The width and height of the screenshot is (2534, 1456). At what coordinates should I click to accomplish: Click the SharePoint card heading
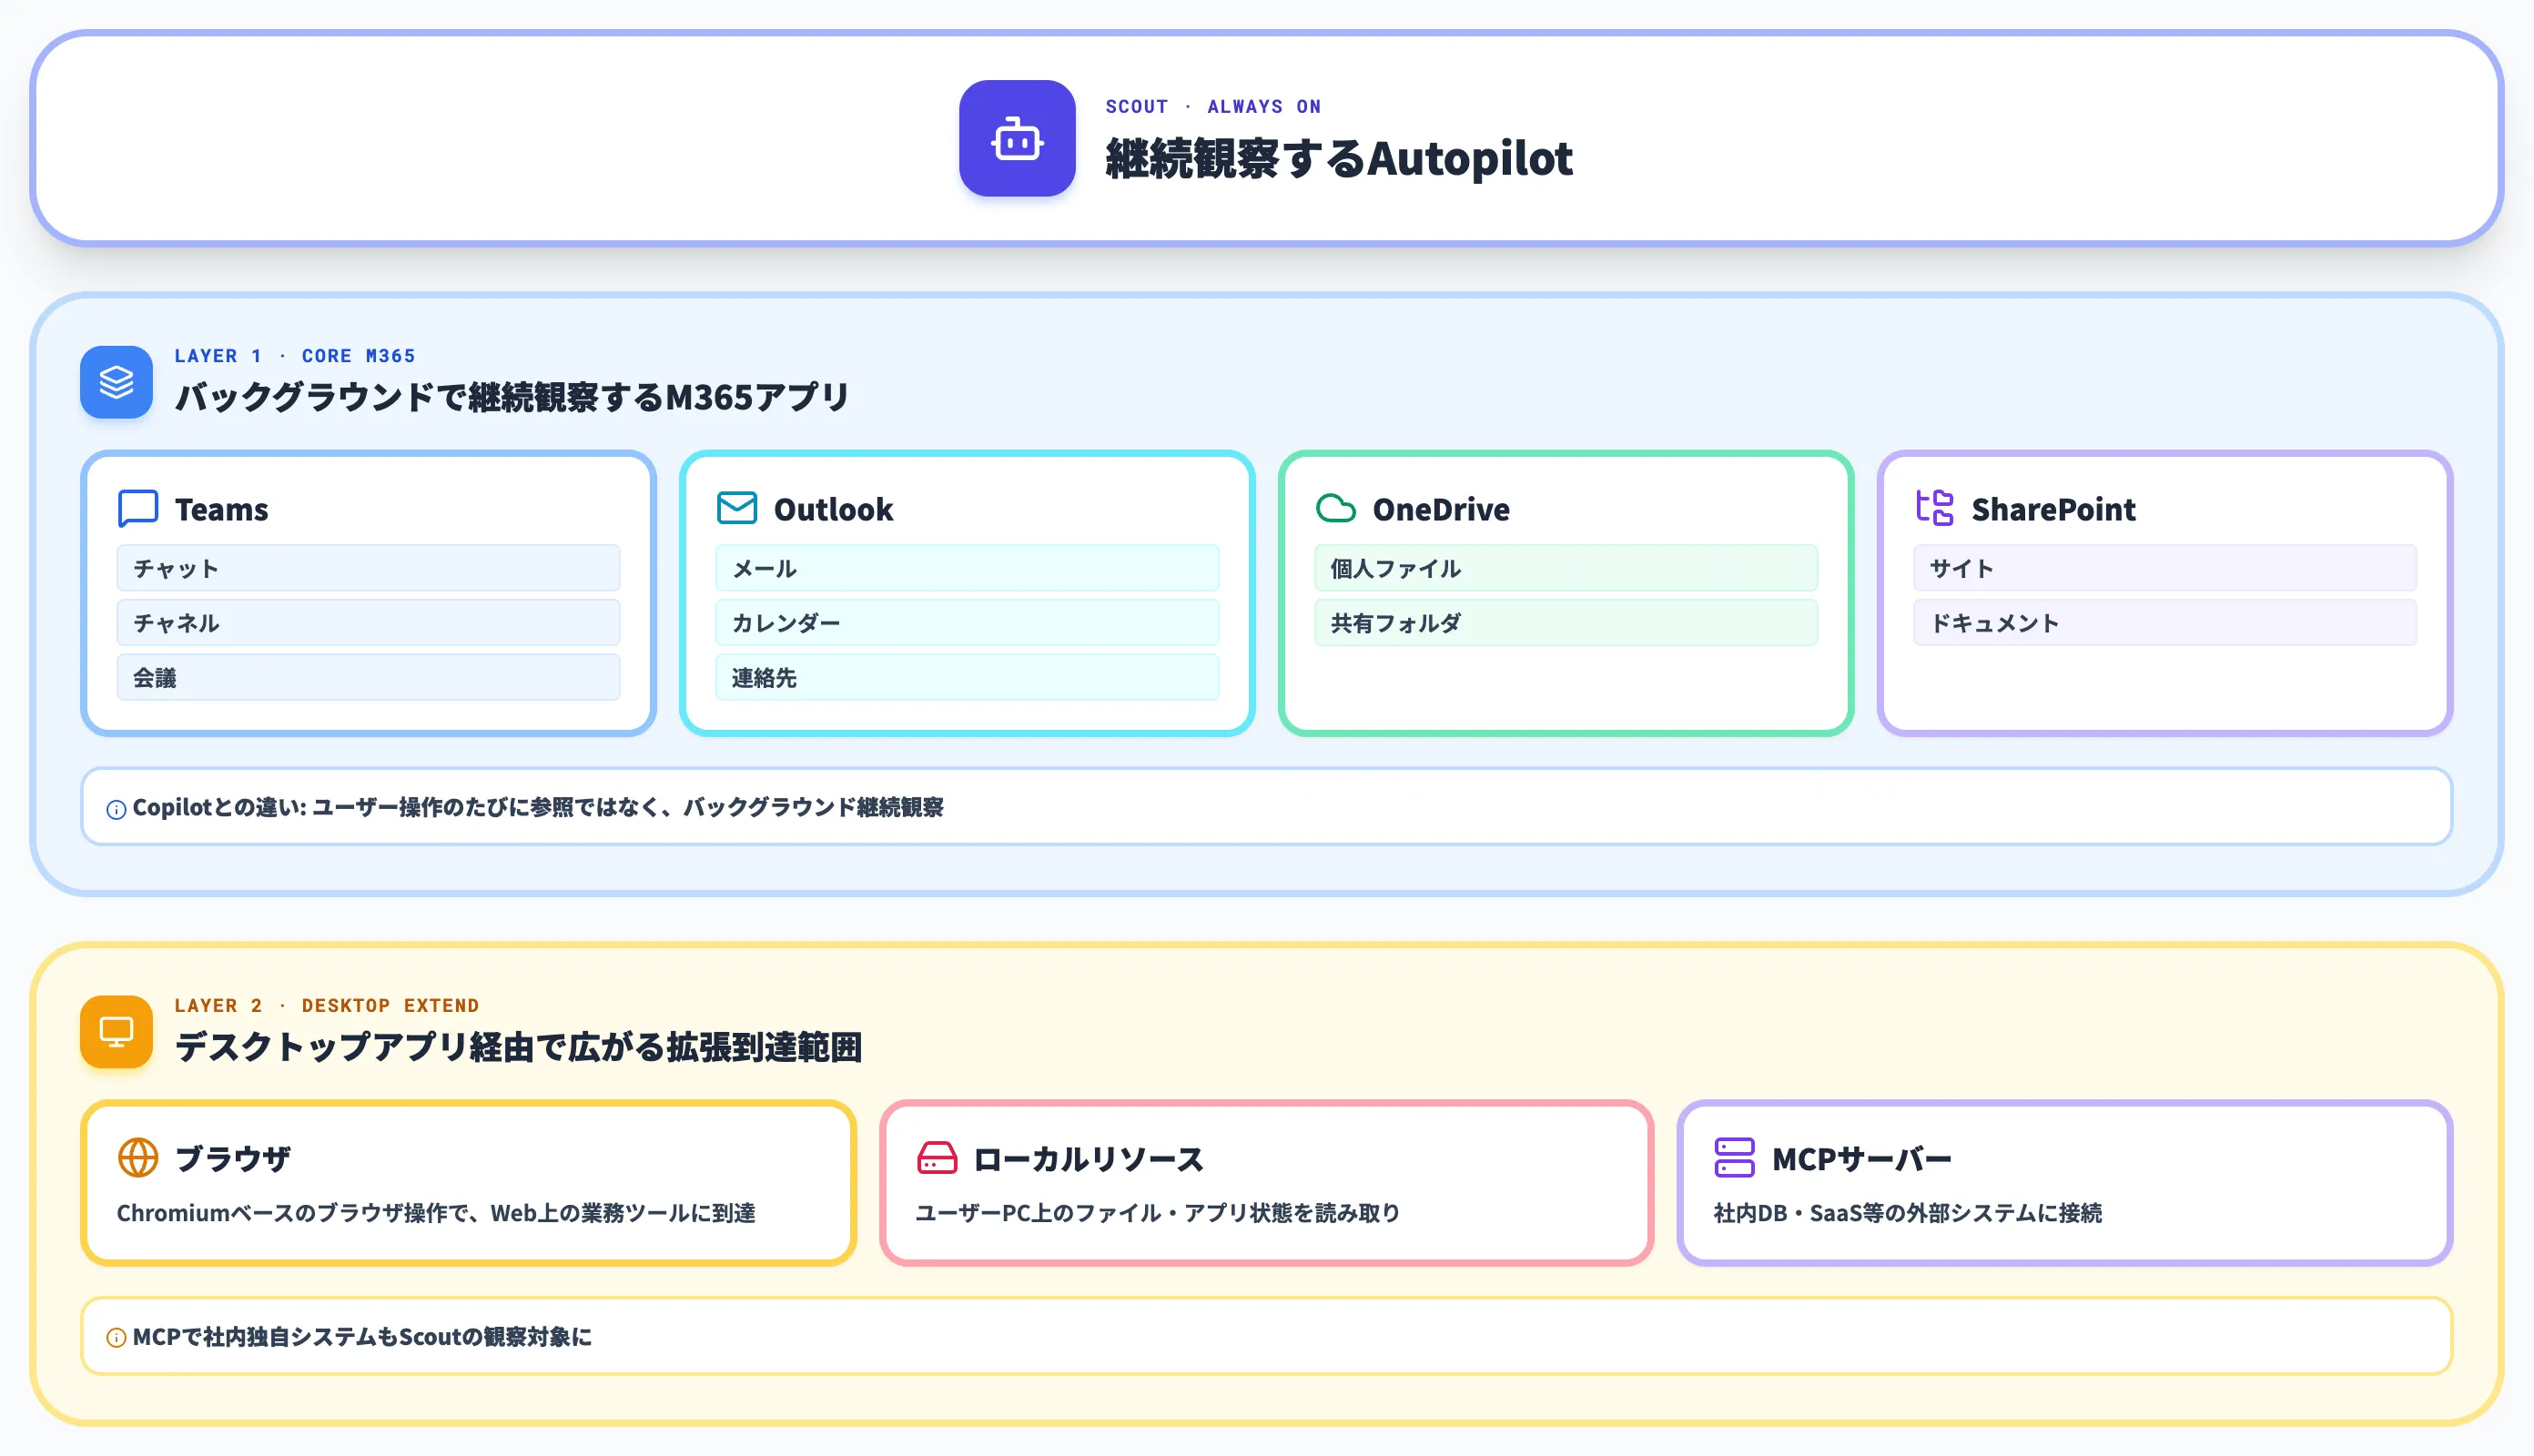[x=2053, y=509]
